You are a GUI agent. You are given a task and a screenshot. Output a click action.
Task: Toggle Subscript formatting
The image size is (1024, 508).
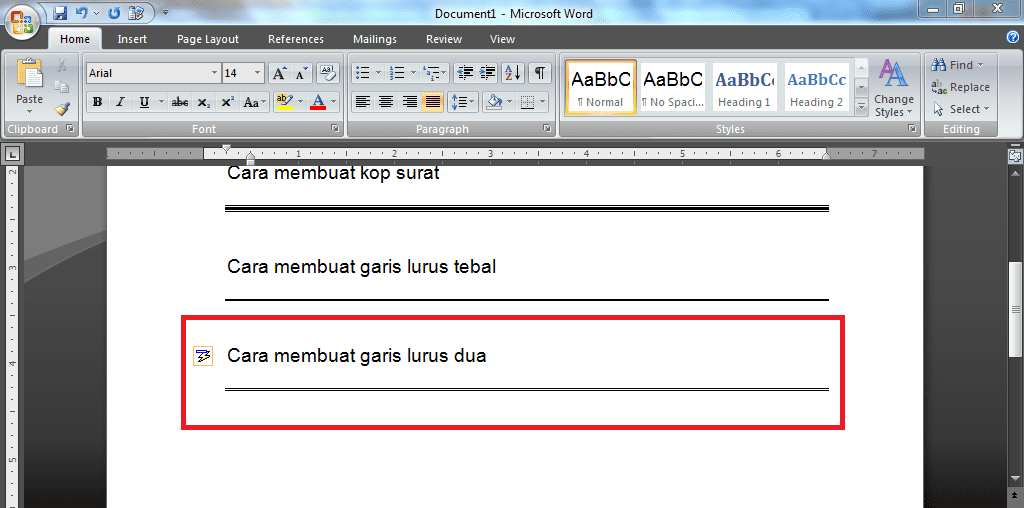(204, 102)
